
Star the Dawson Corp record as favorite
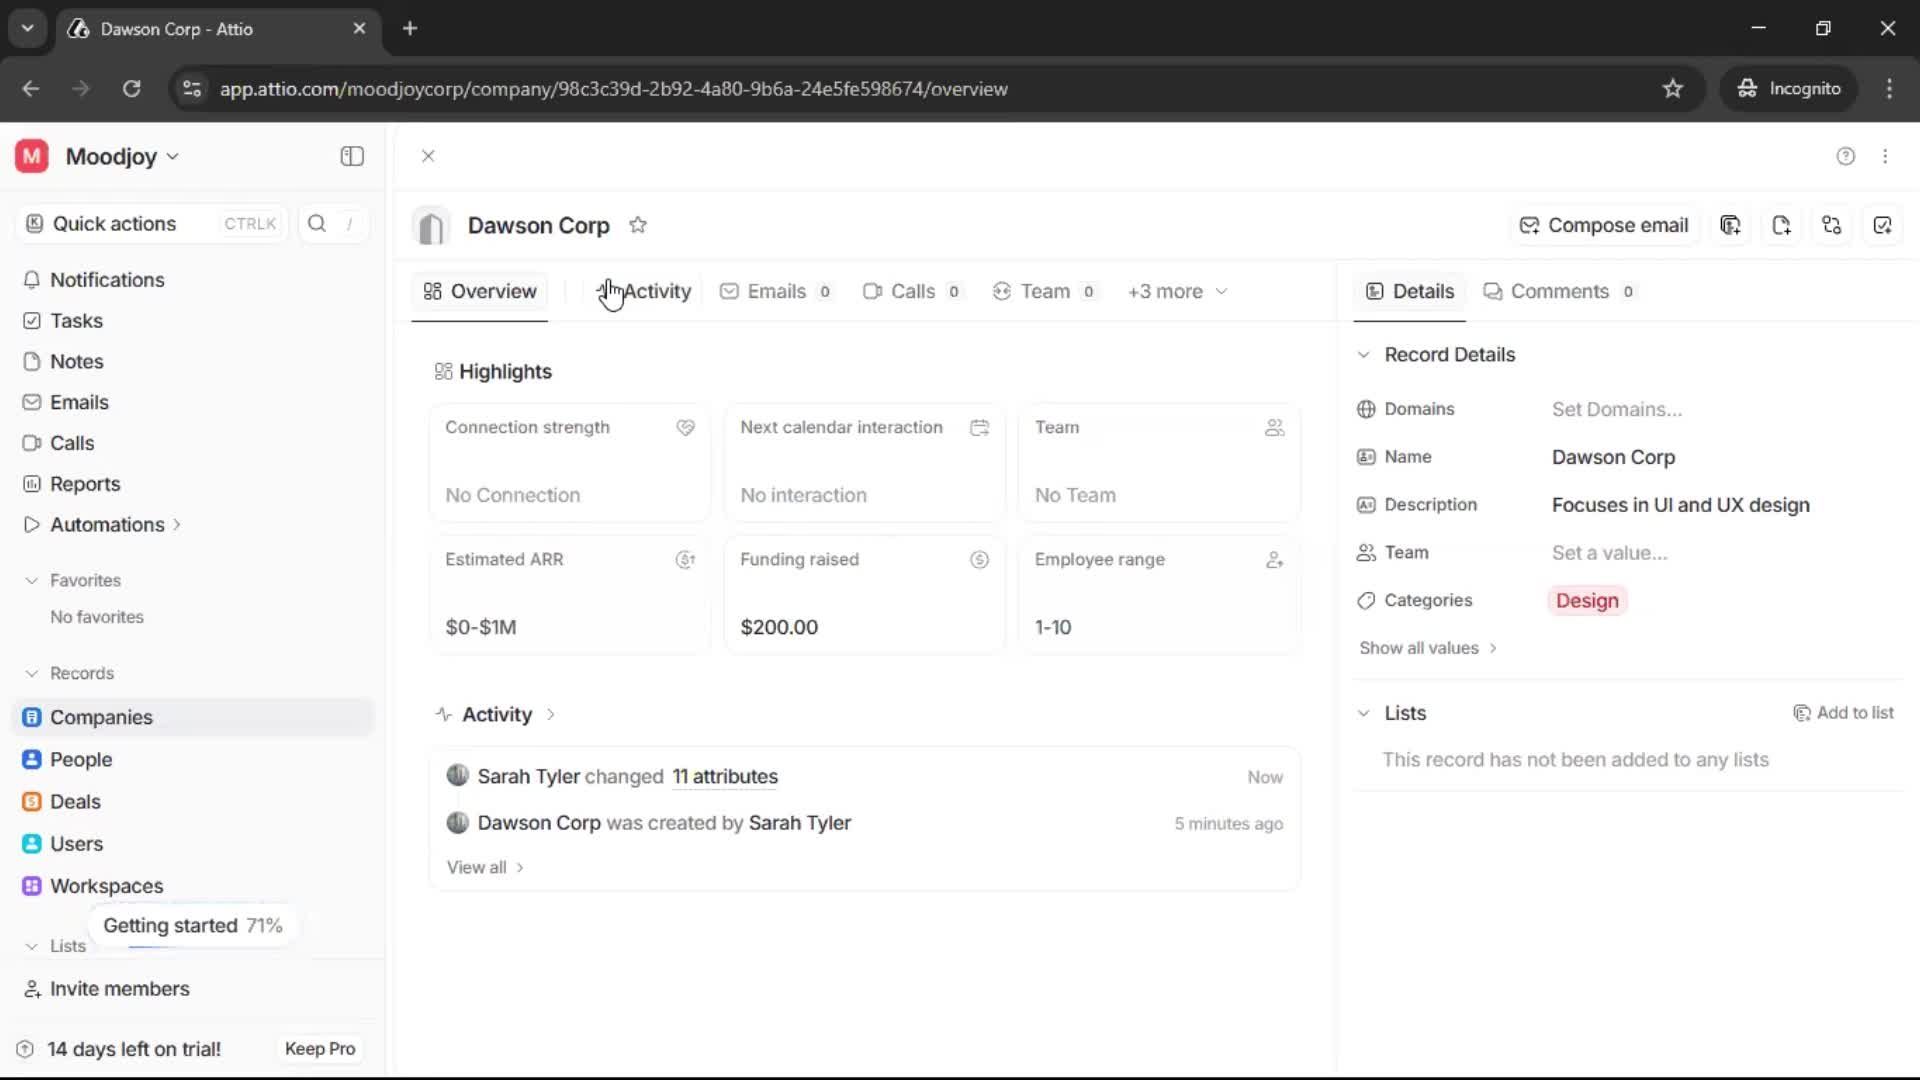(x=639, y=225)
